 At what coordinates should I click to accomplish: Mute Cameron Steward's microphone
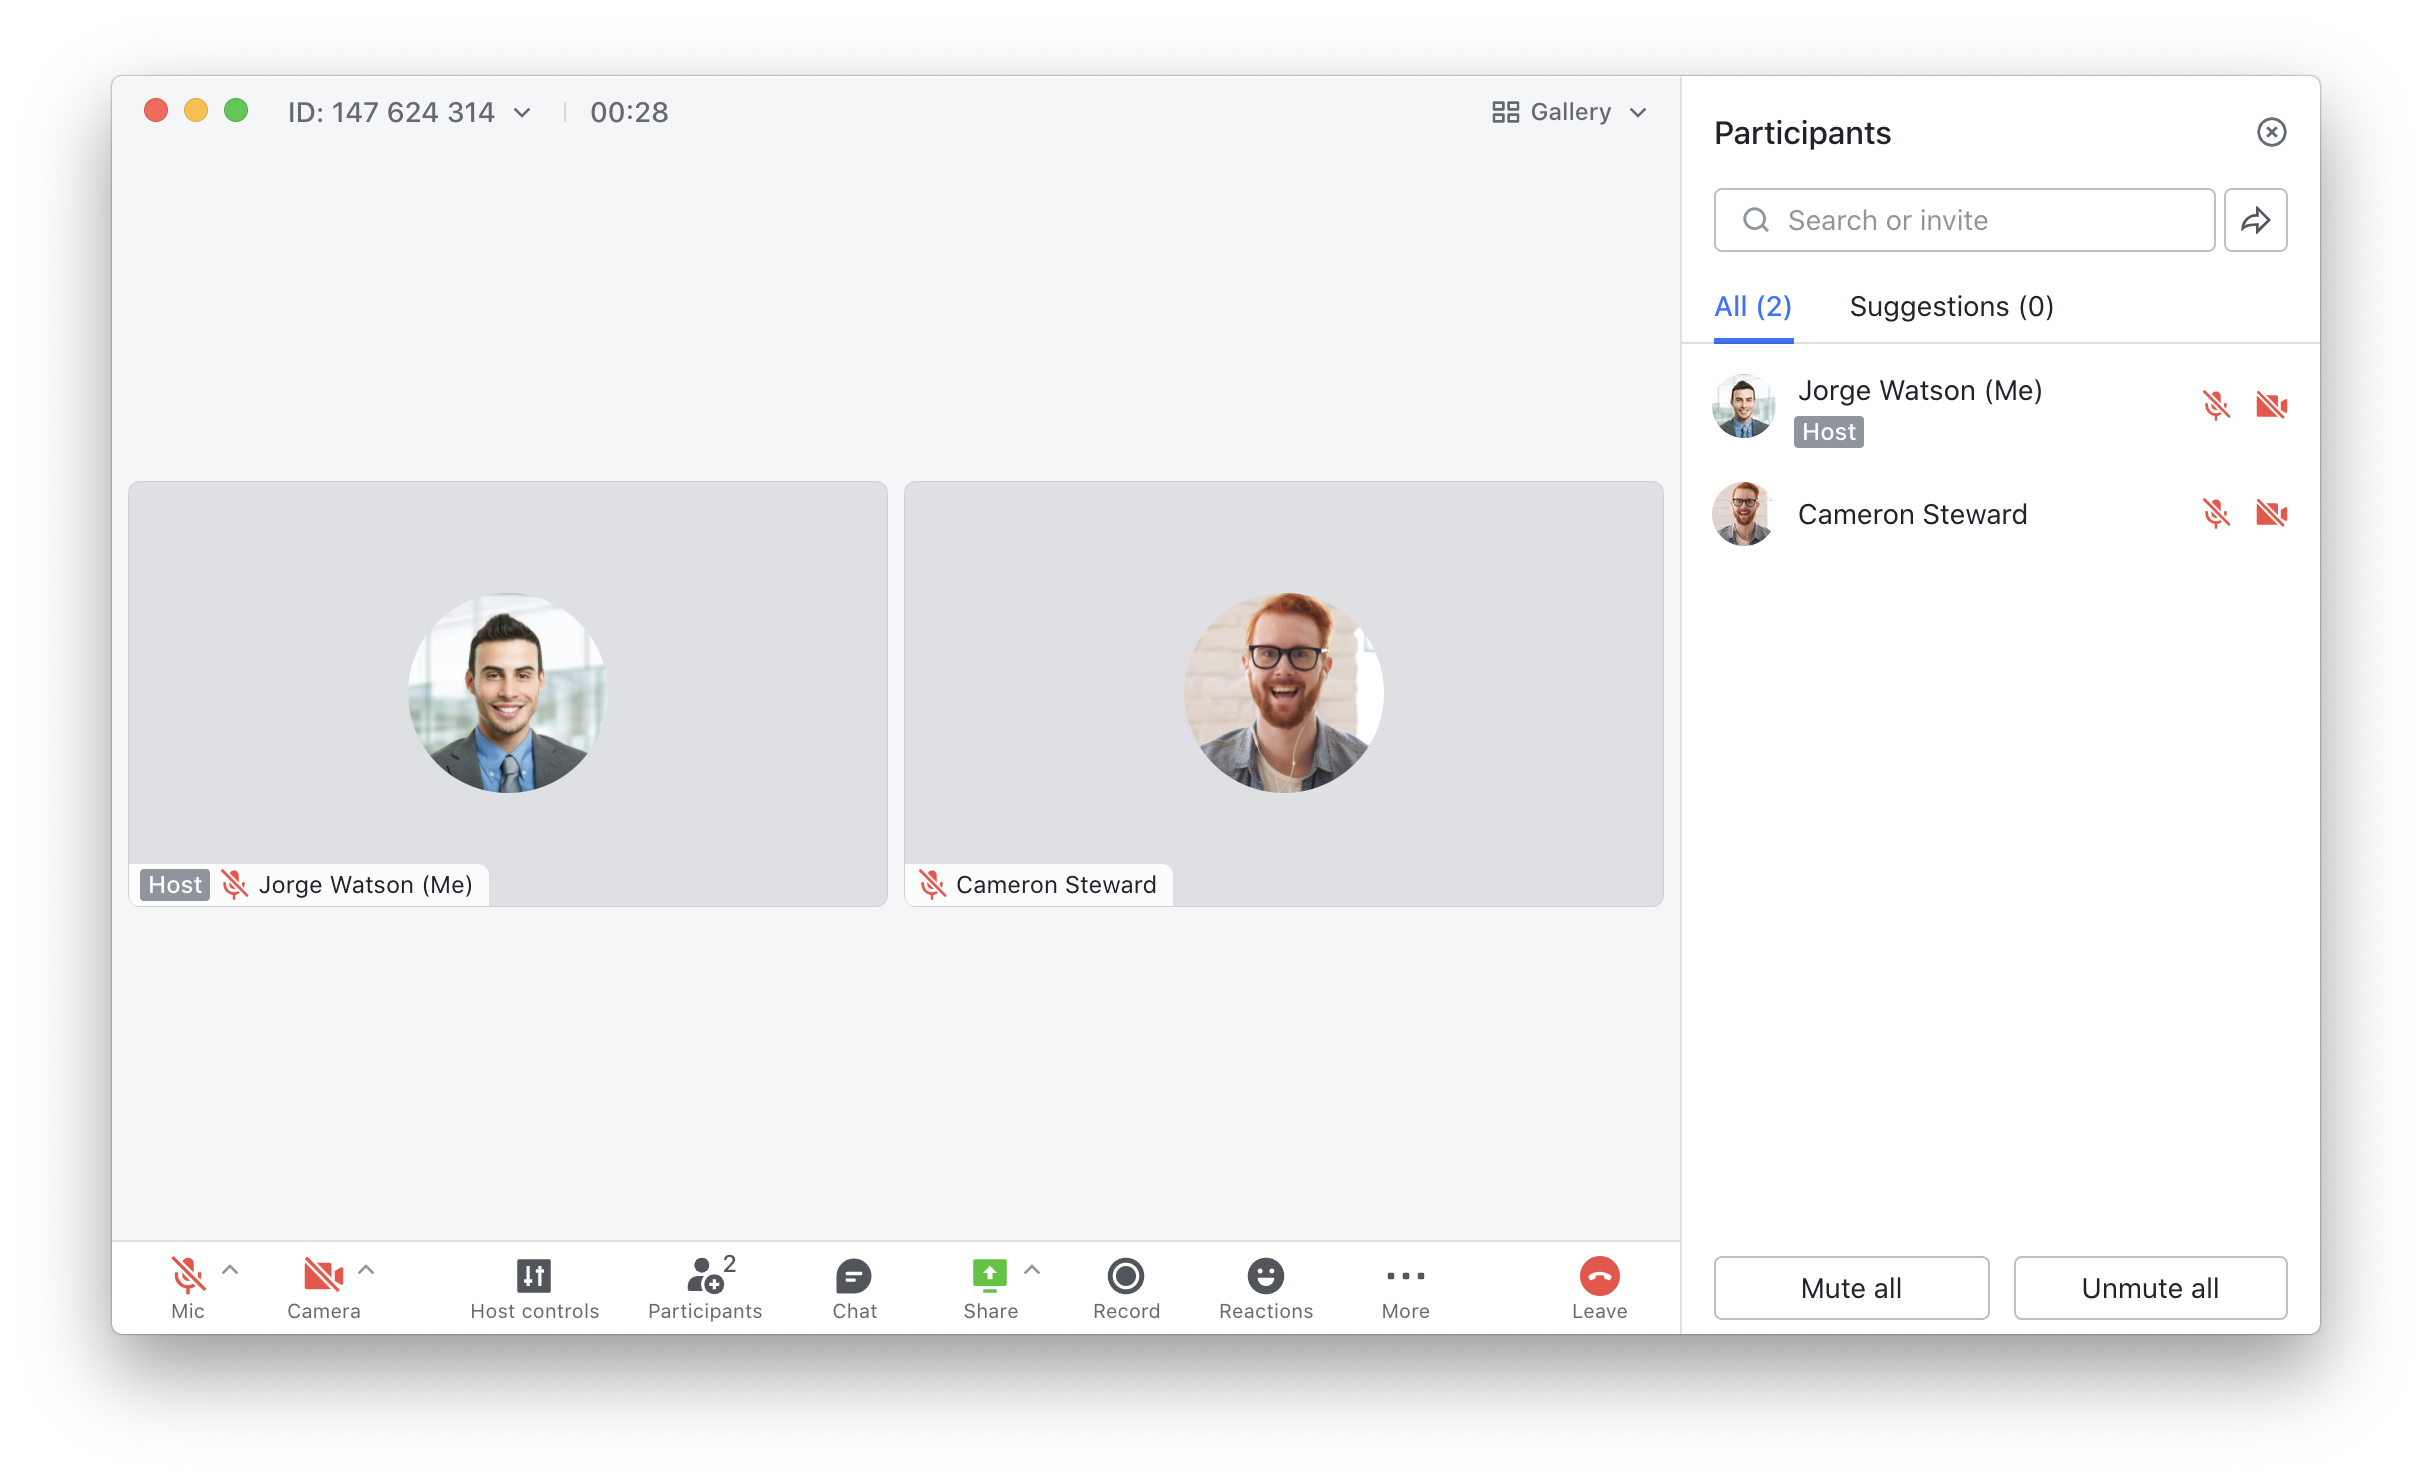pyautogui.click(x=2217, y=513)
